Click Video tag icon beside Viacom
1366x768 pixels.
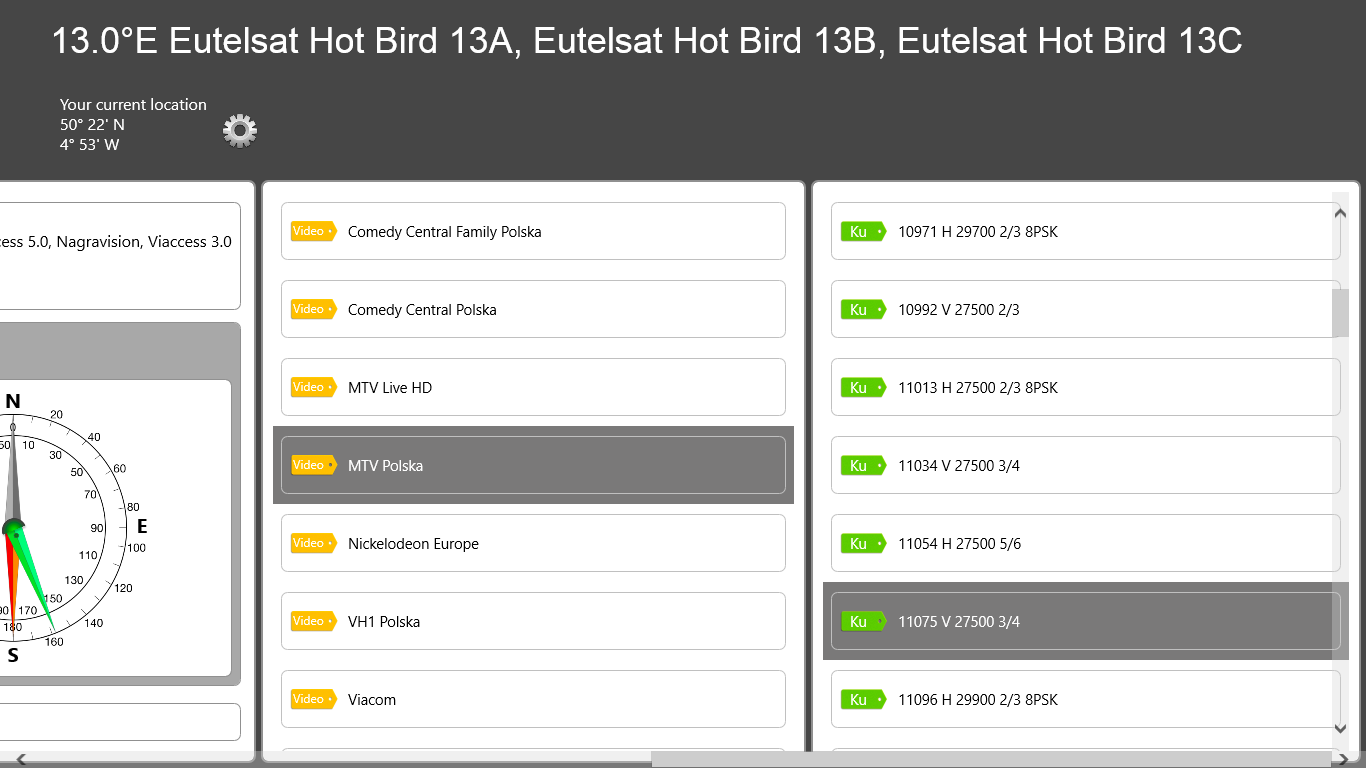[x=313, y=699]
